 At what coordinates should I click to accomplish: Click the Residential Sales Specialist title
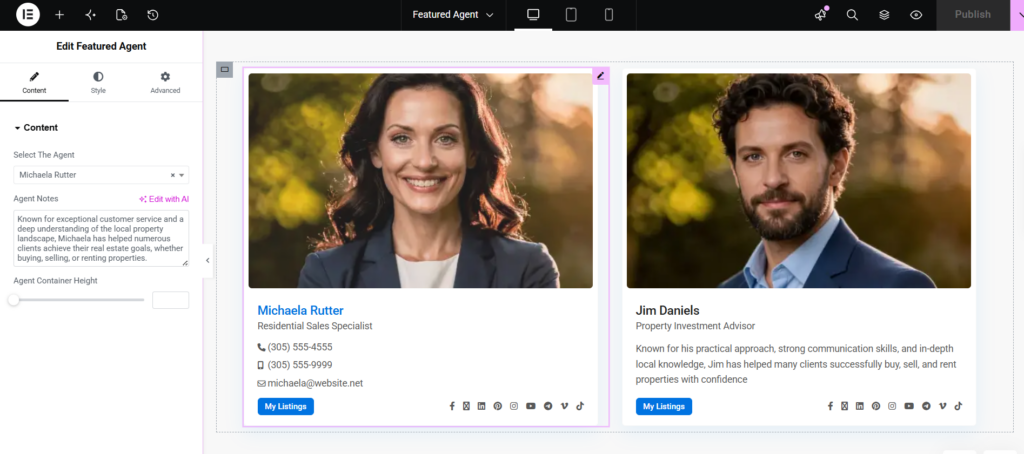315,326
